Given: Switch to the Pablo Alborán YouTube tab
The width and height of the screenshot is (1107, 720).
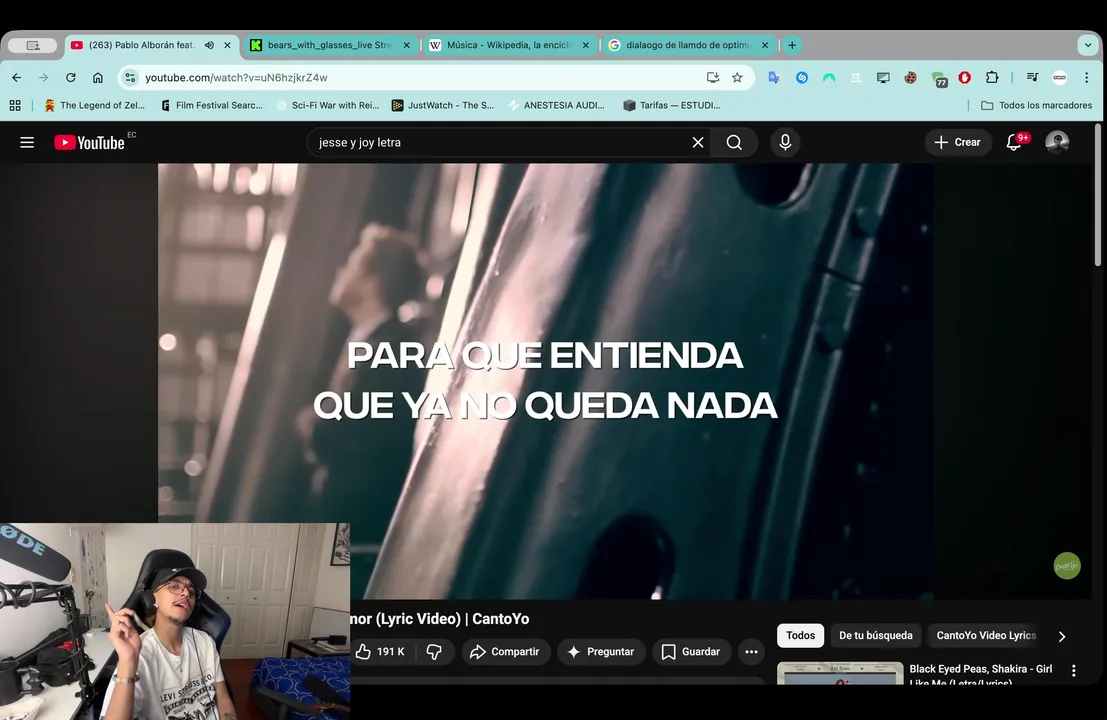Looking at the screenshot, I should [141, 45].
